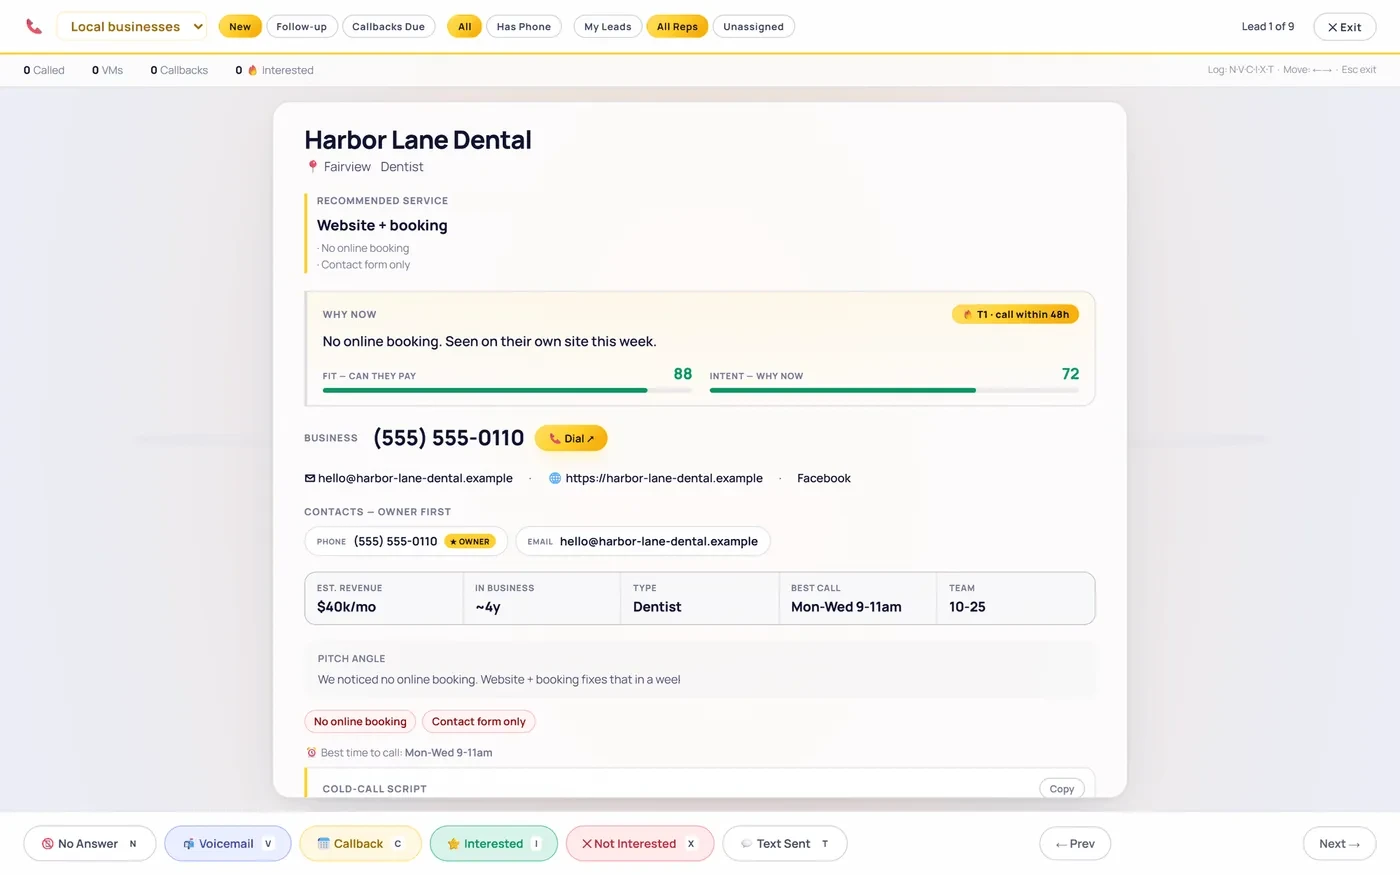Click the flame icon next to Interested counter

tap(252, 70)
